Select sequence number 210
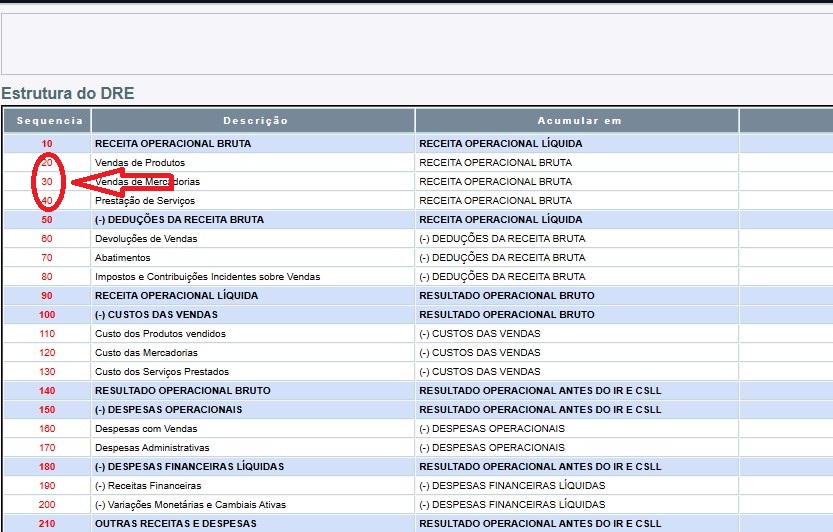Screen dimensions: 833x532 pos(47,524)
